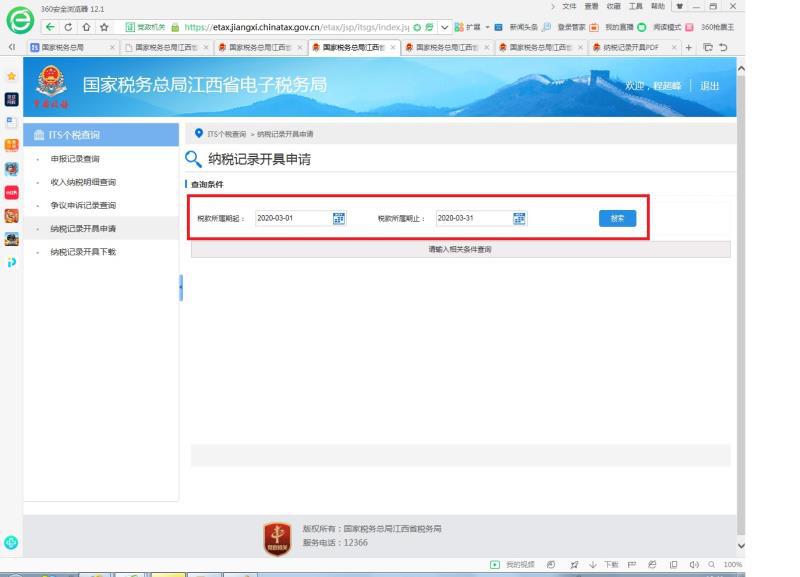Select 争议申诉记录查询 in the sidebar
Viewport: 800px width, 577px height.
click(x=83, y=206)
